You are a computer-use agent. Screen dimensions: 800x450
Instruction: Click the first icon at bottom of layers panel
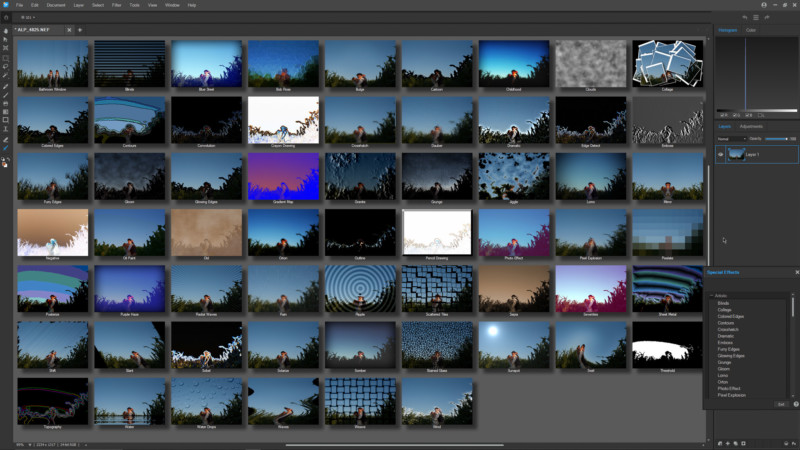[x=720, y=443]
